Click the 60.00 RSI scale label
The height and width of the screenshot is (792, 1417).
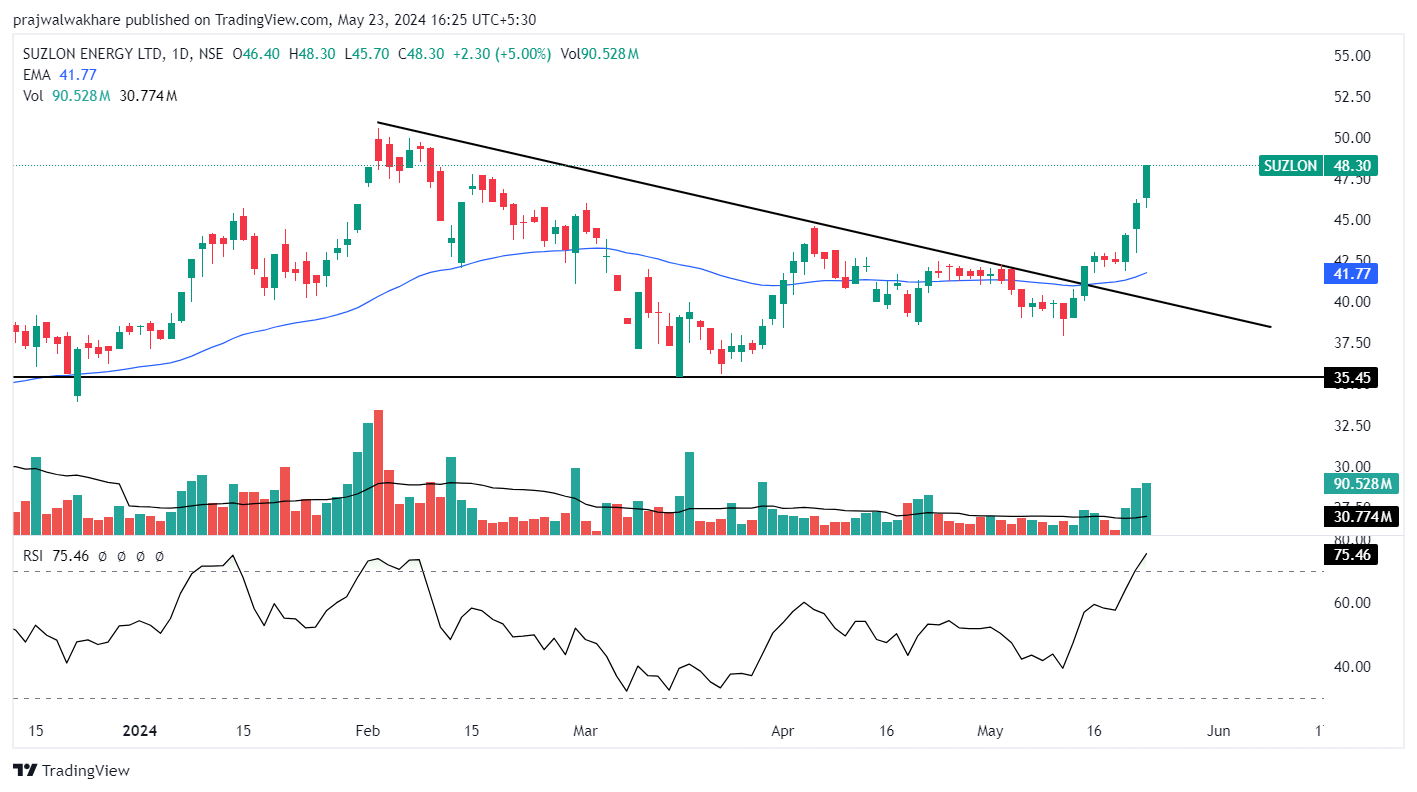[1350, 603]
